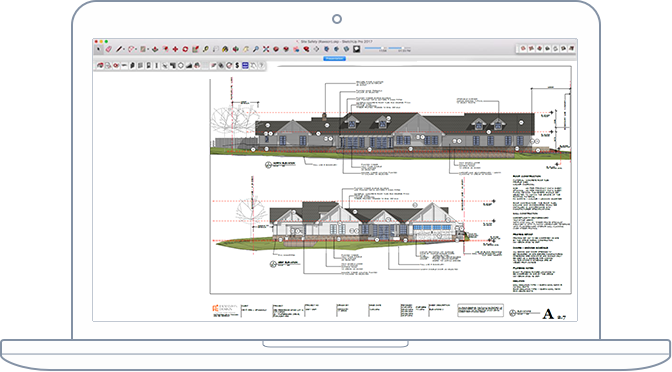
Task: Open the Arc tool dropdown arrow
Action: [136, 49]
